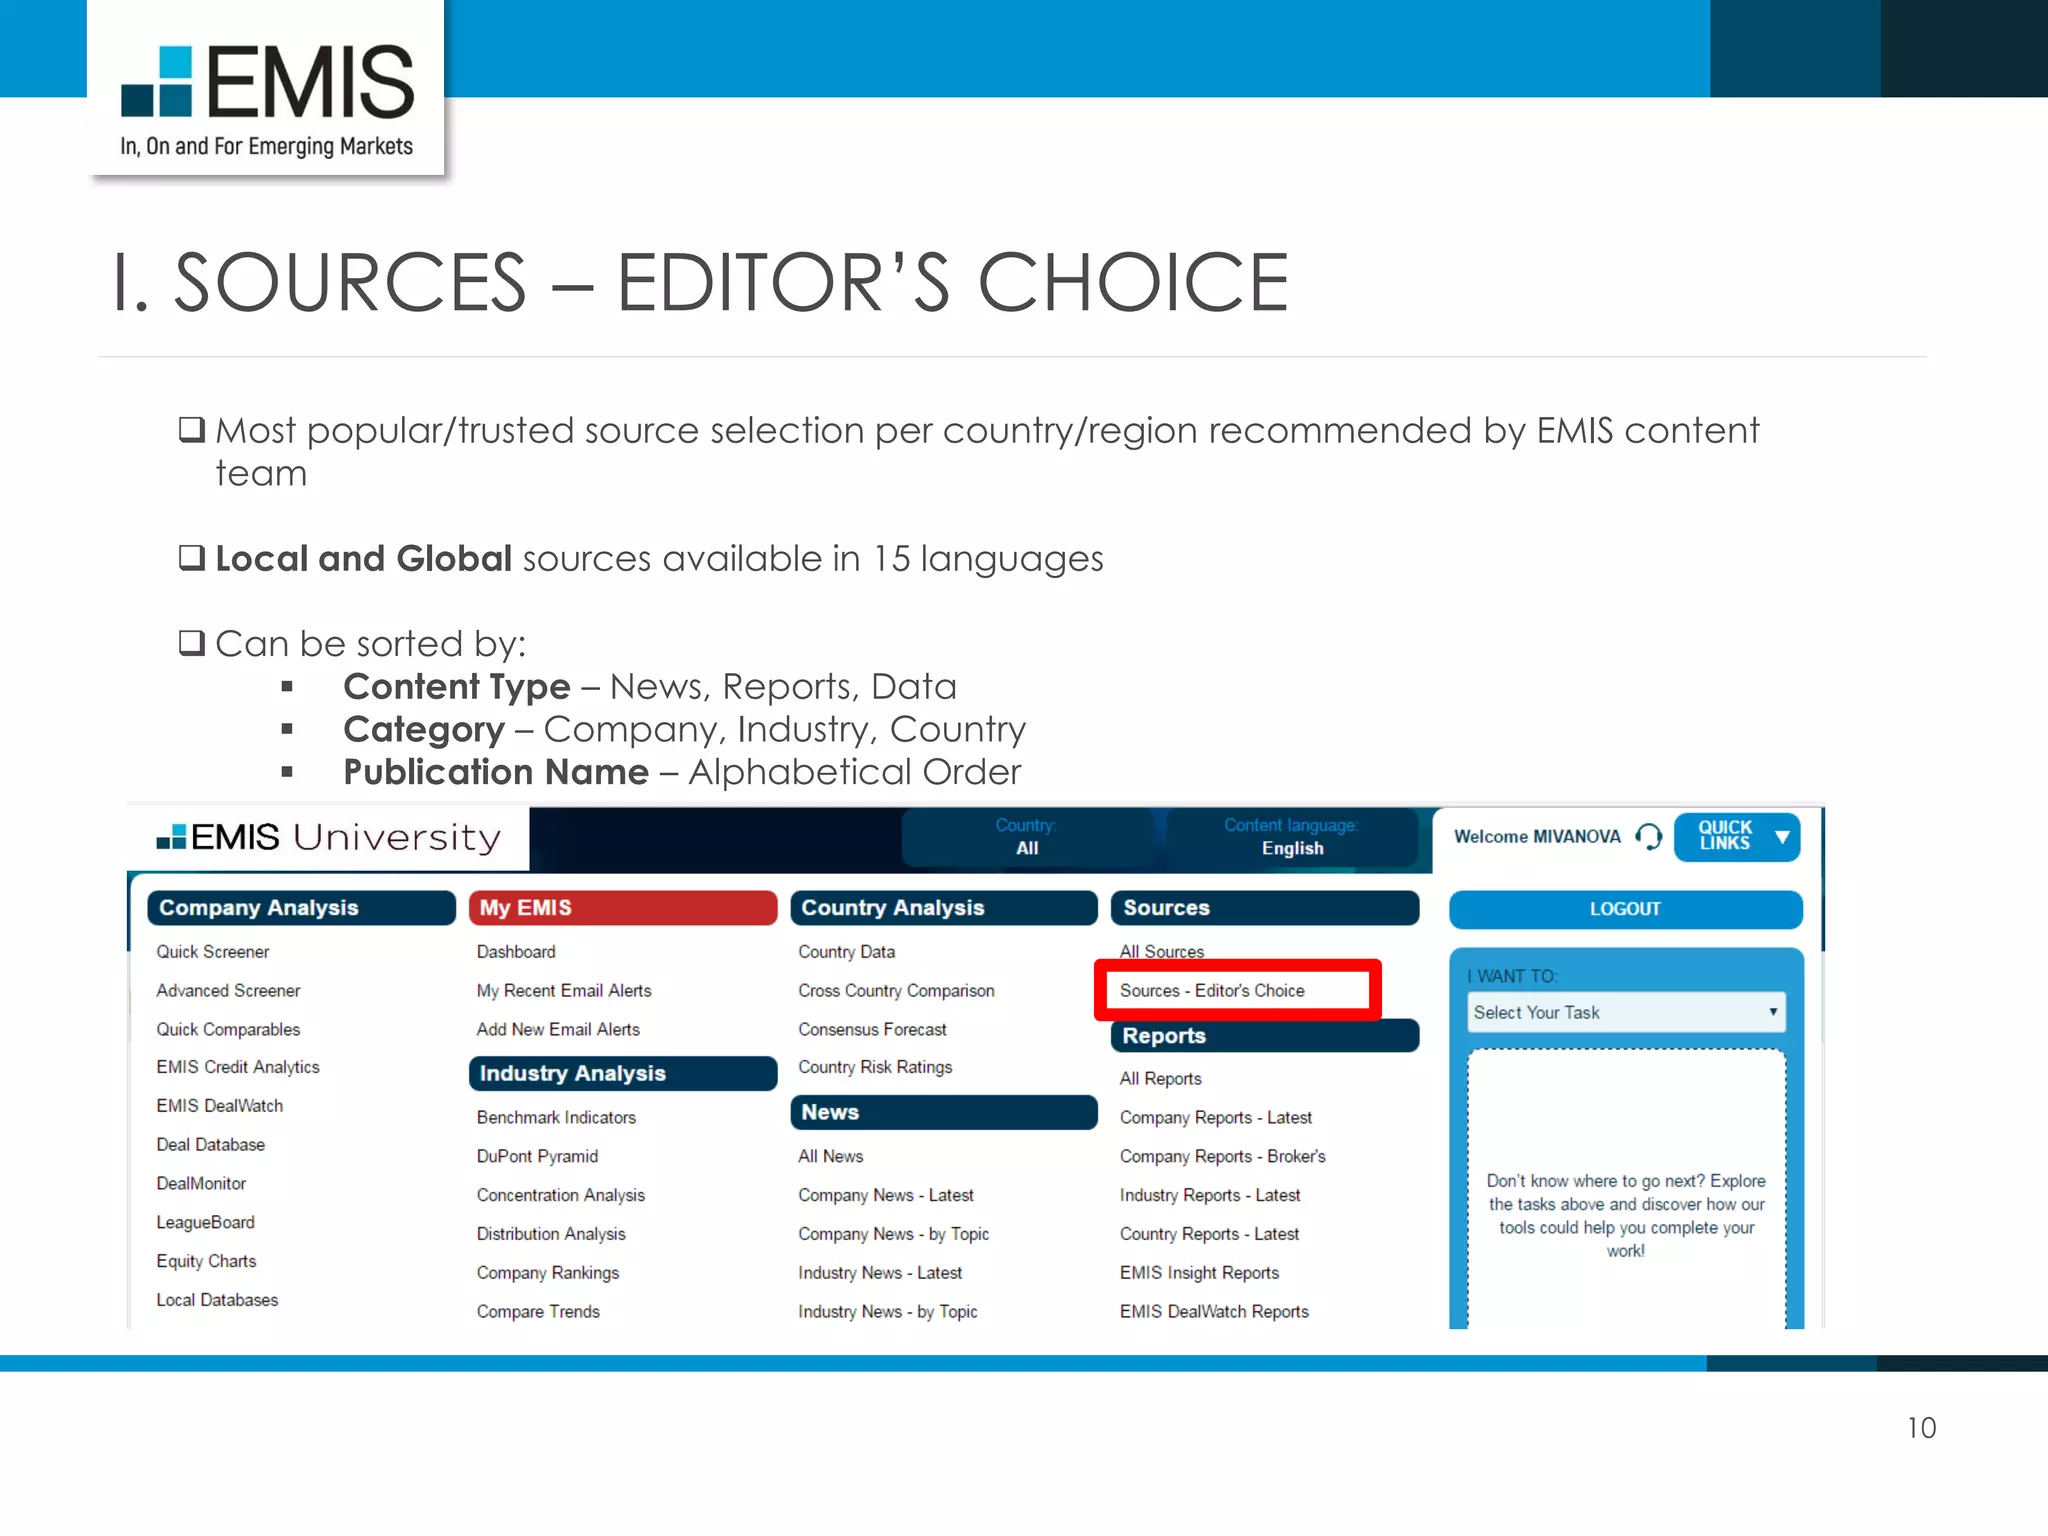
Task: Open the Country: All selector
Action: [x=1027, y=837]
